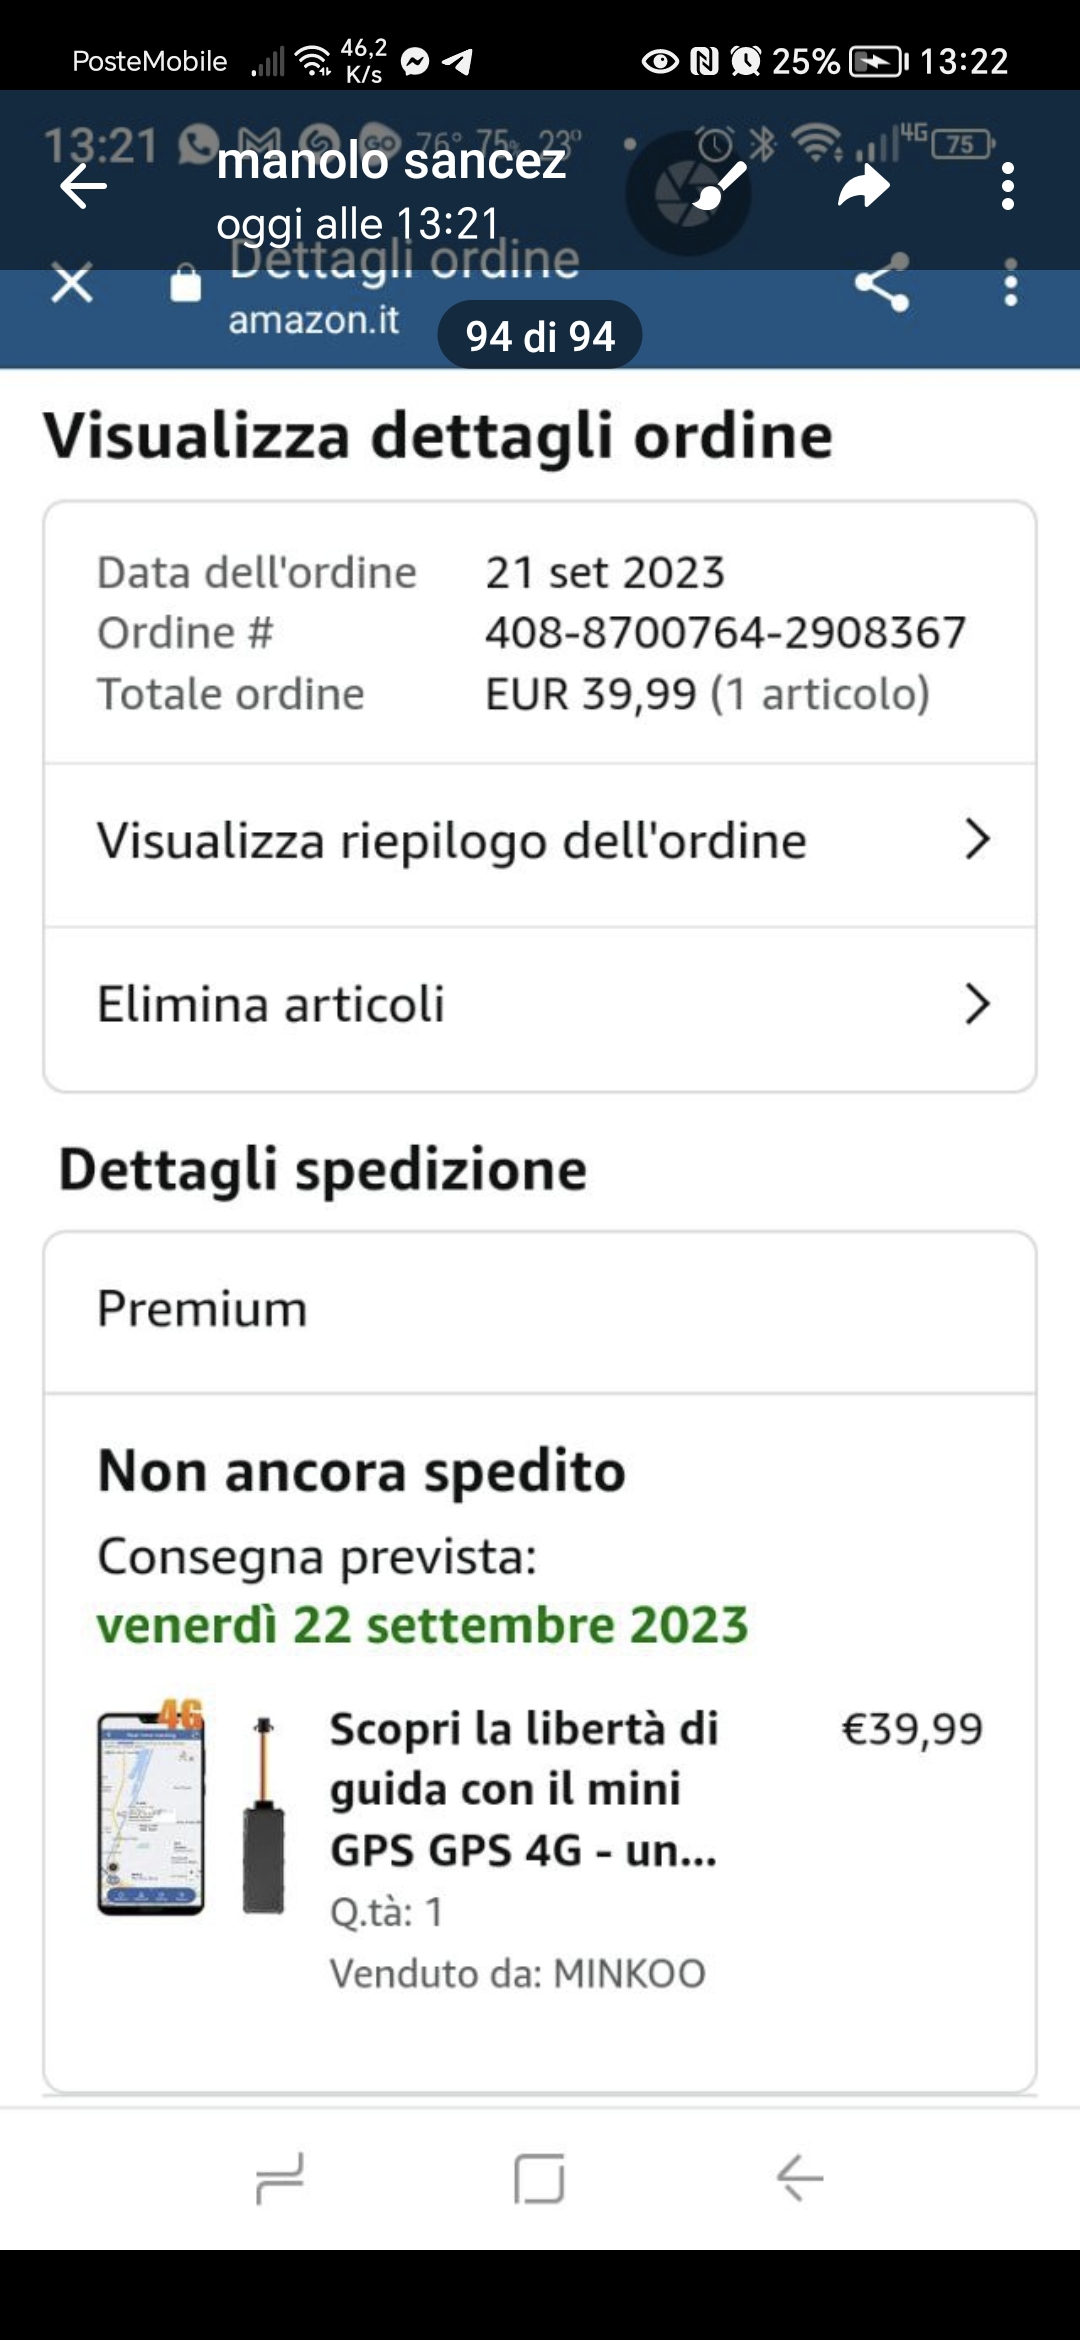The height and width of the screenshot is (2340, 1080).
Task: Tap the share icon in the browser bar
Action: pos(882,284)
